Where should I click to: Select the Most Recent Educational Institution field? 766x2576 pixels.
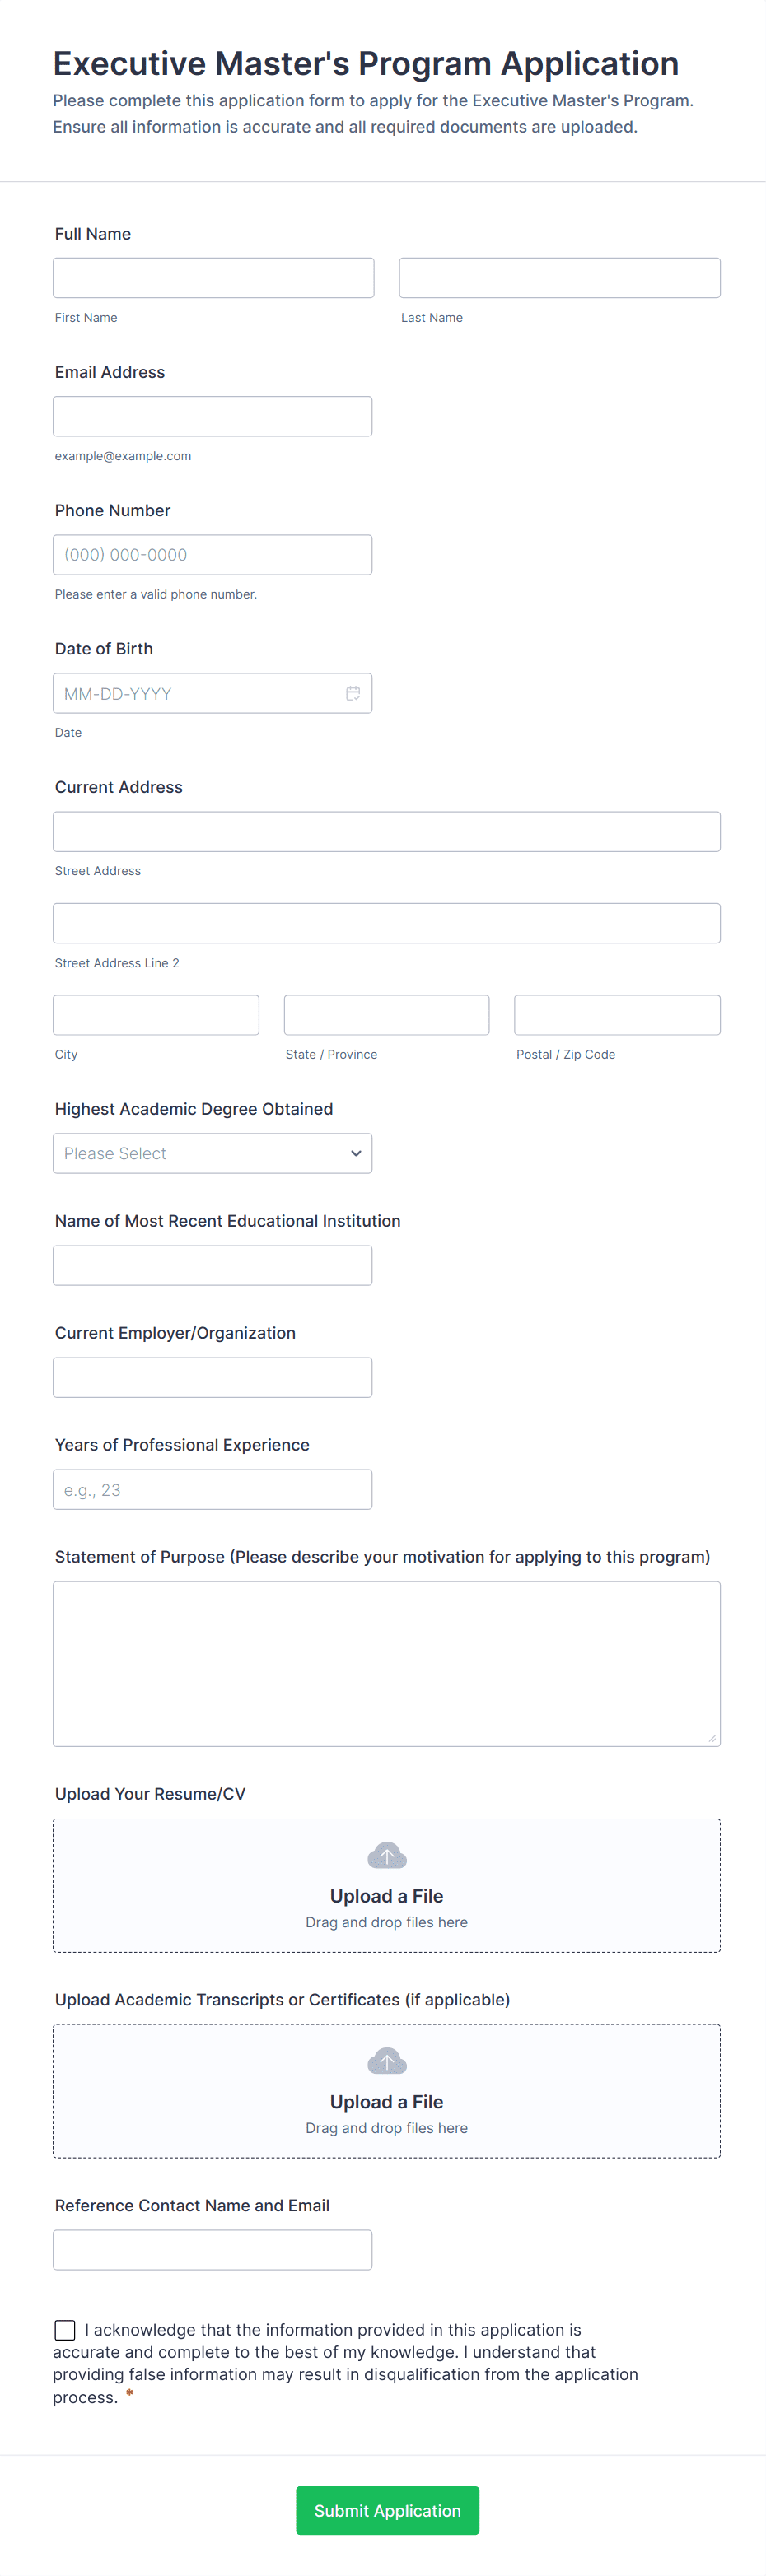tap(212, 1265)
